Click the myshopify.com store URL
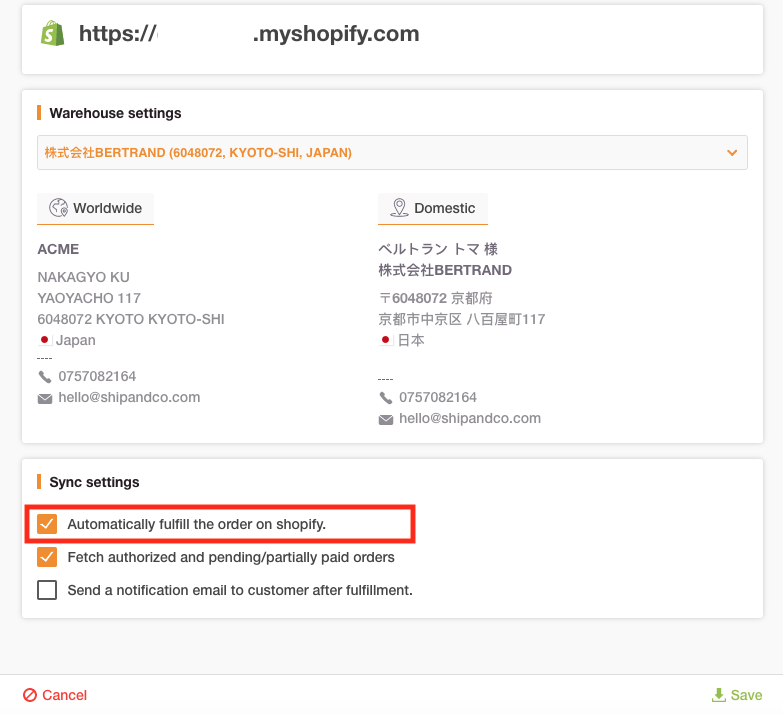The width and height of the screenshot is (783, 714). tap(249, 33)
